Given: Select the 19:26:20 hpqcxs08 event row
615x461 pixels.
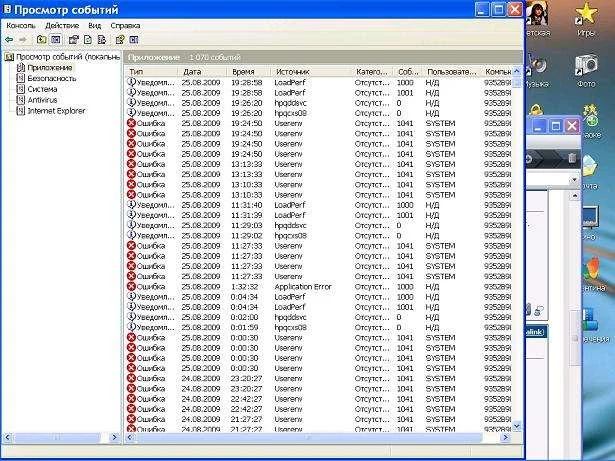Looking at the screenshot, I should pyautogui.click(x=319, y=113).
